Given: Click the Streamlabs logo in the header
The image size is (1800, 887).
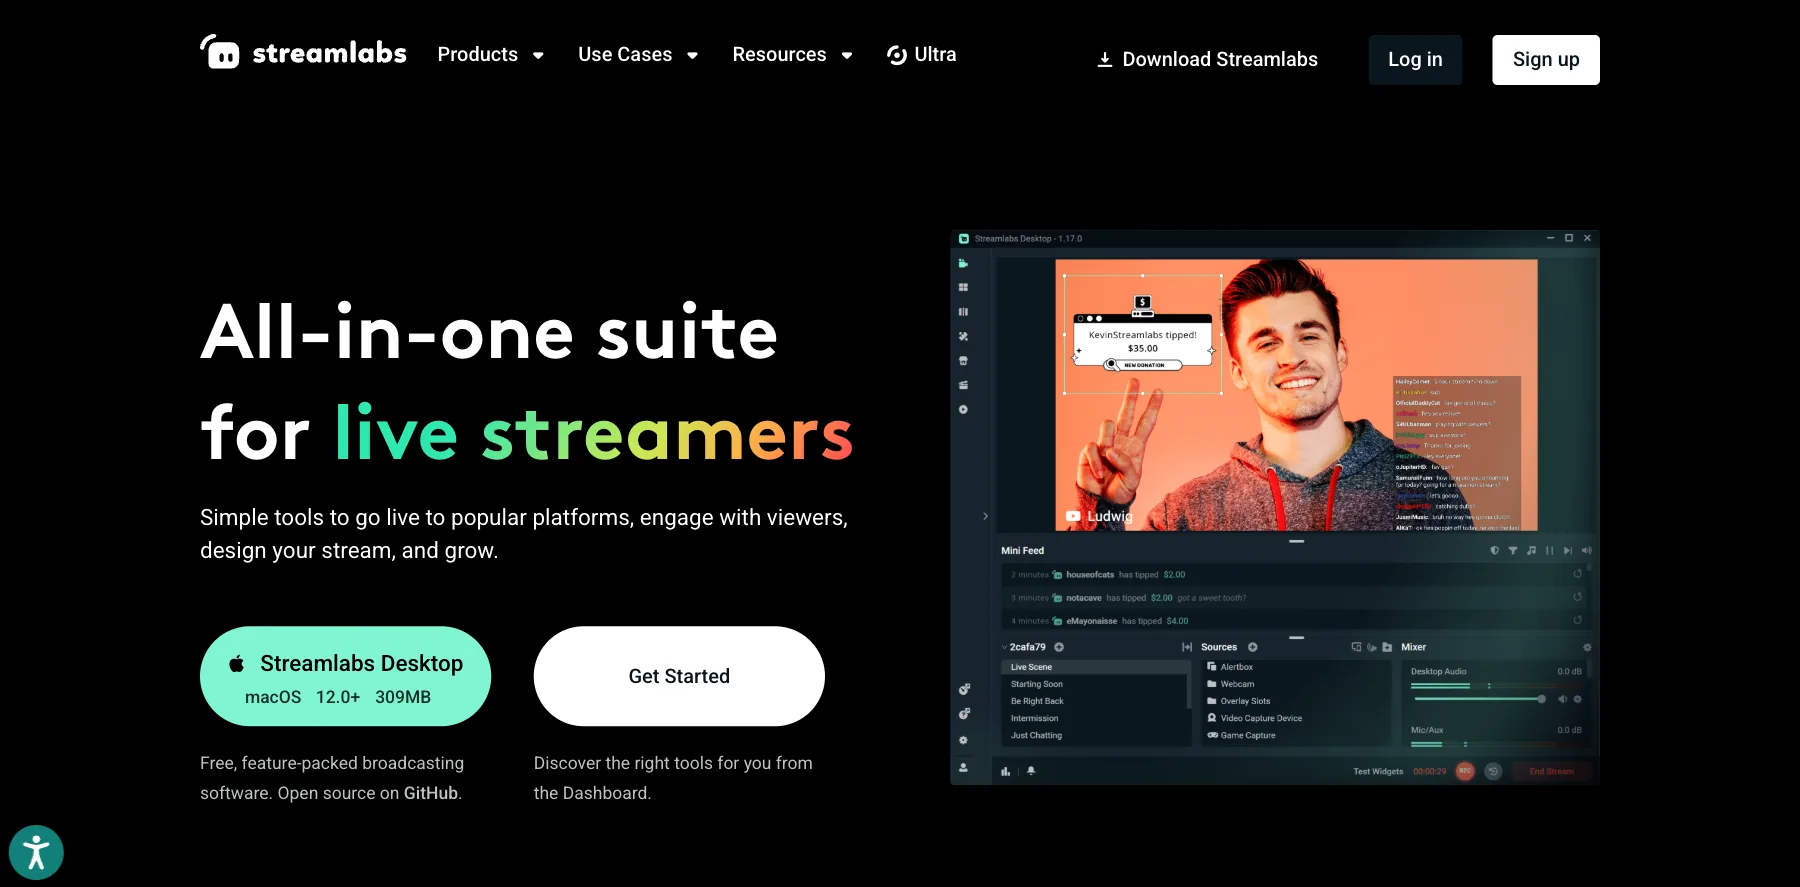Looking at the screenshot, I should pos(303,52).
